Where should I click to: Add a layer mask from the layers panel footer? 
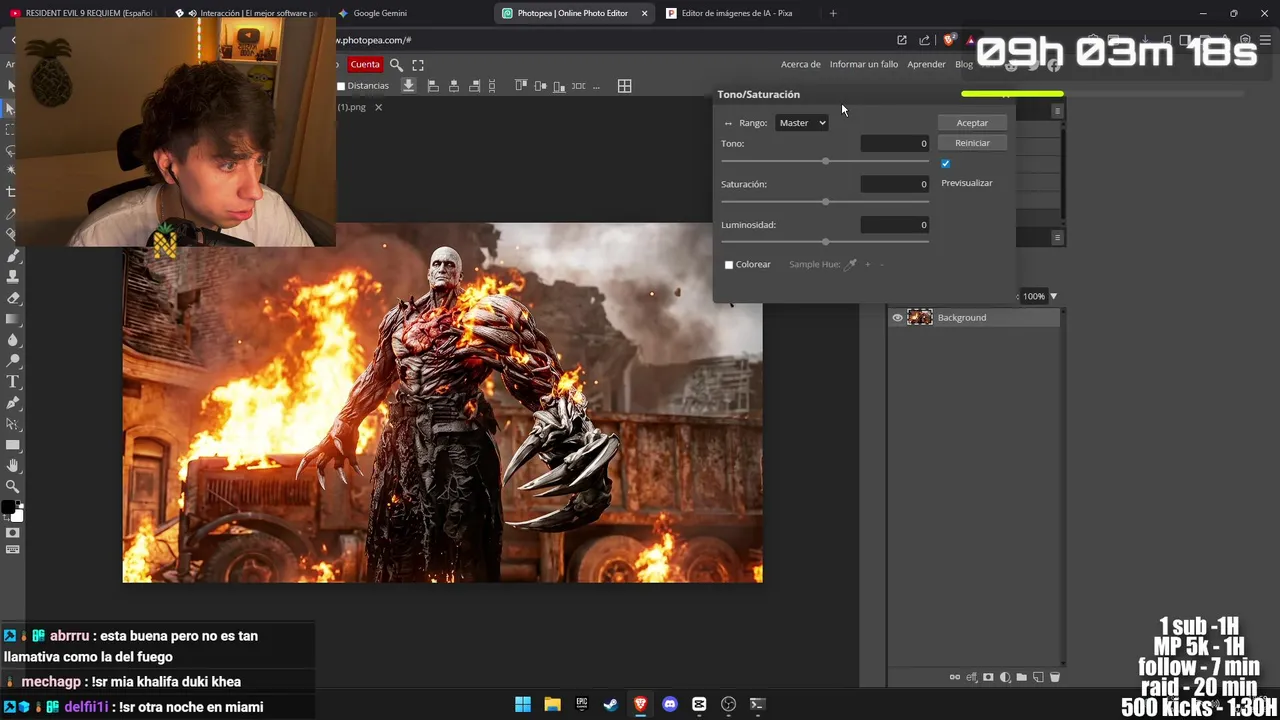[x=988, y=677]
